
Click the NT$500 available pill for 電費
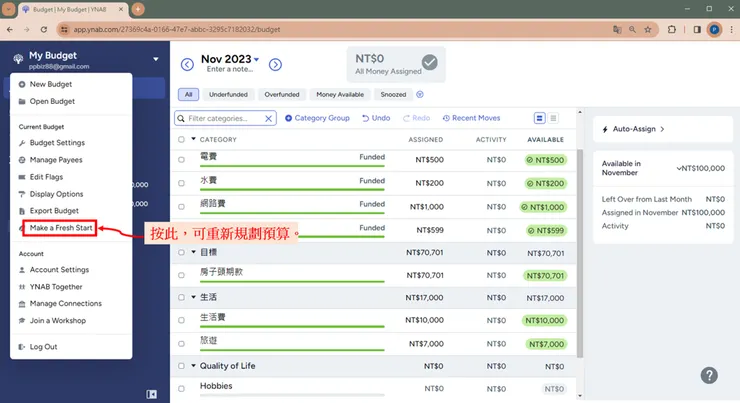click(x=546, y=160)
